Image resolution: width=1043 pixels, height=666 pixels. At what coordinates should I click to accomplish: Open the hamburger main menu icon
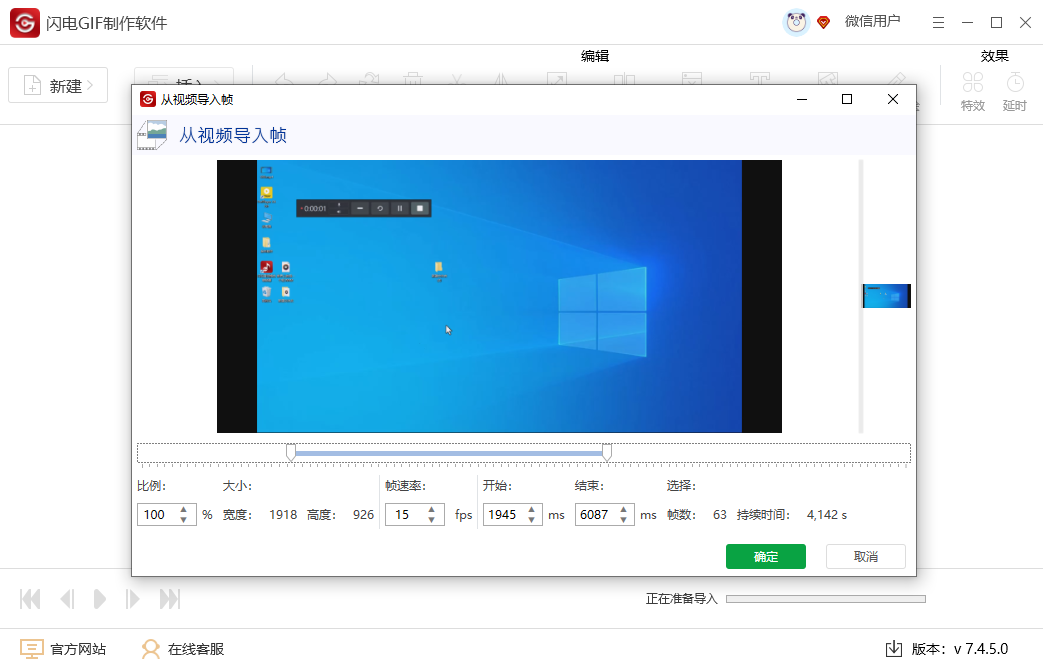tap(938, 22)
